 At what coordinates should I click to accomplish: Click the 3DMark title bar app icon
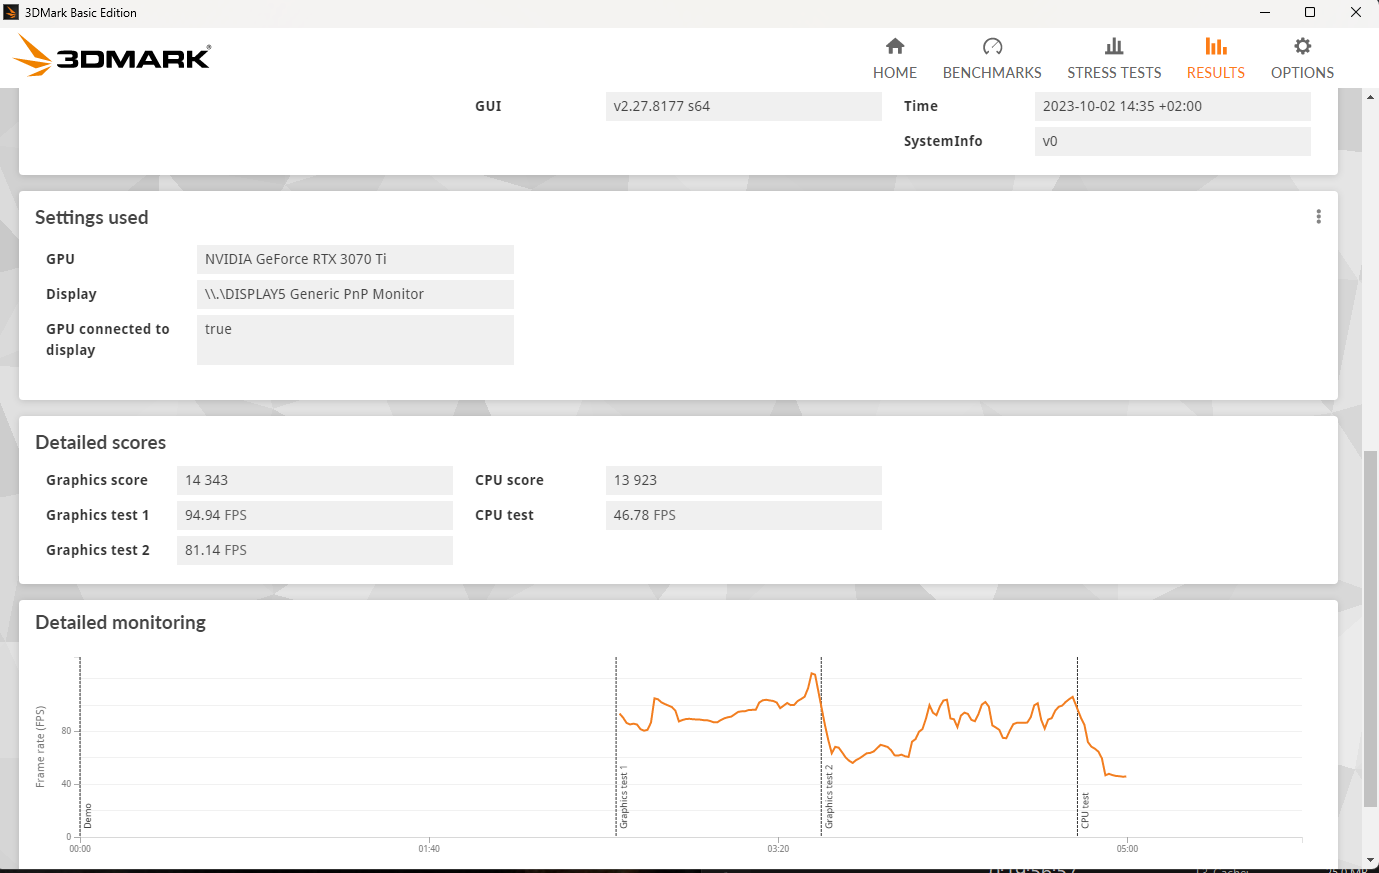pos(12,12)
